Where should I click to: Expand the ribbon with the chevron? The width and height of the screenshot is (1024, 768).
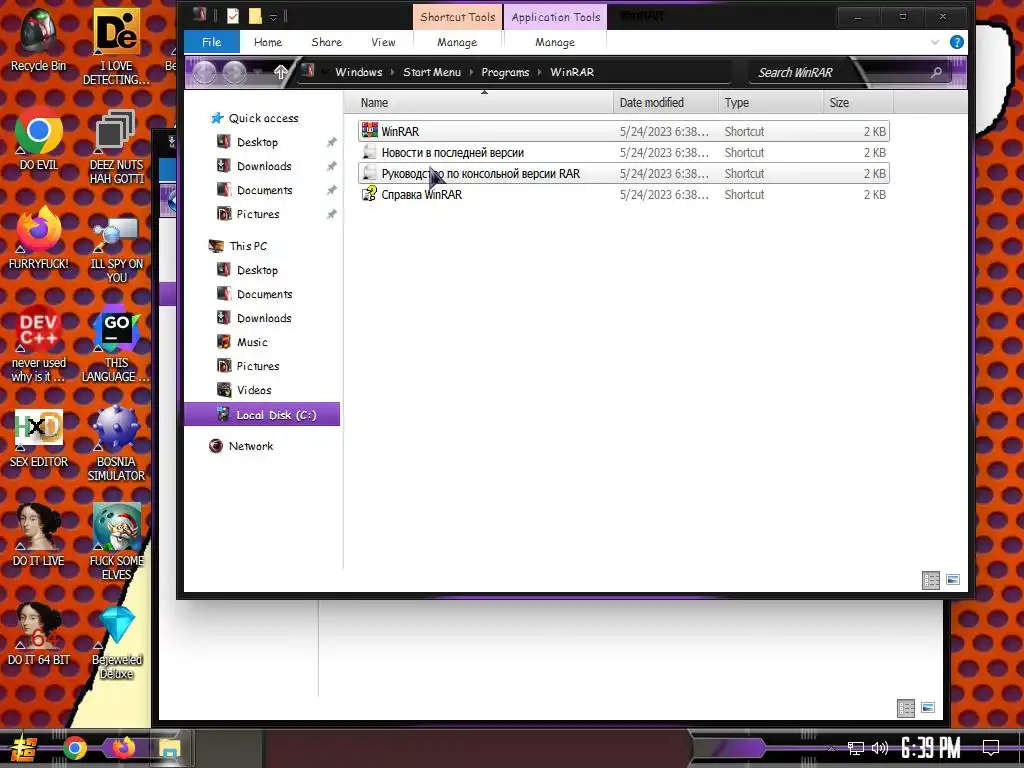coord(935,42)
